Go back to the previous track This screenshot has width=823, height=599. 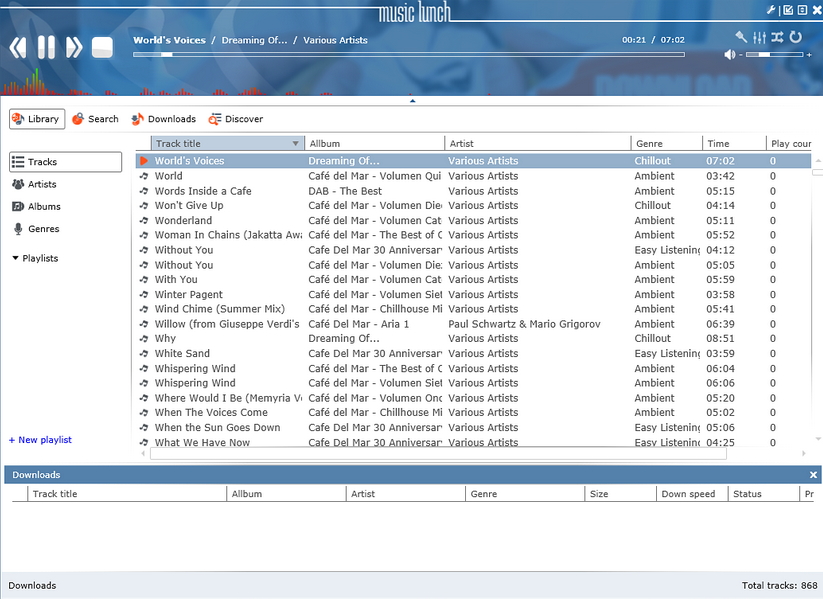pos(18,47)
